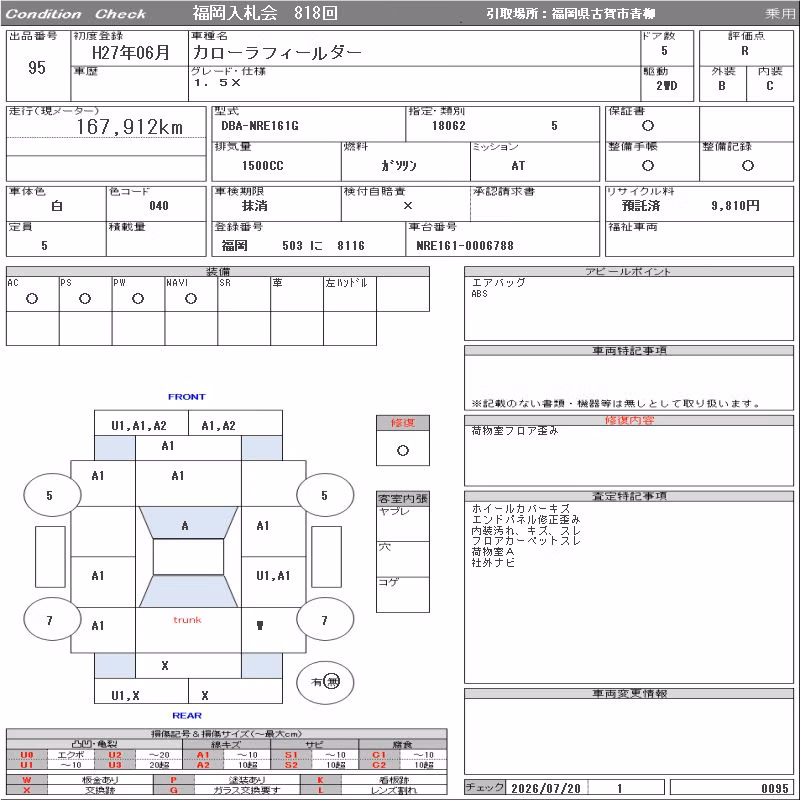Image resolution: width=800 pixels, height=800 pixels.
Task: Click lot number '95' under 出品番号
Action: (37, 67)
